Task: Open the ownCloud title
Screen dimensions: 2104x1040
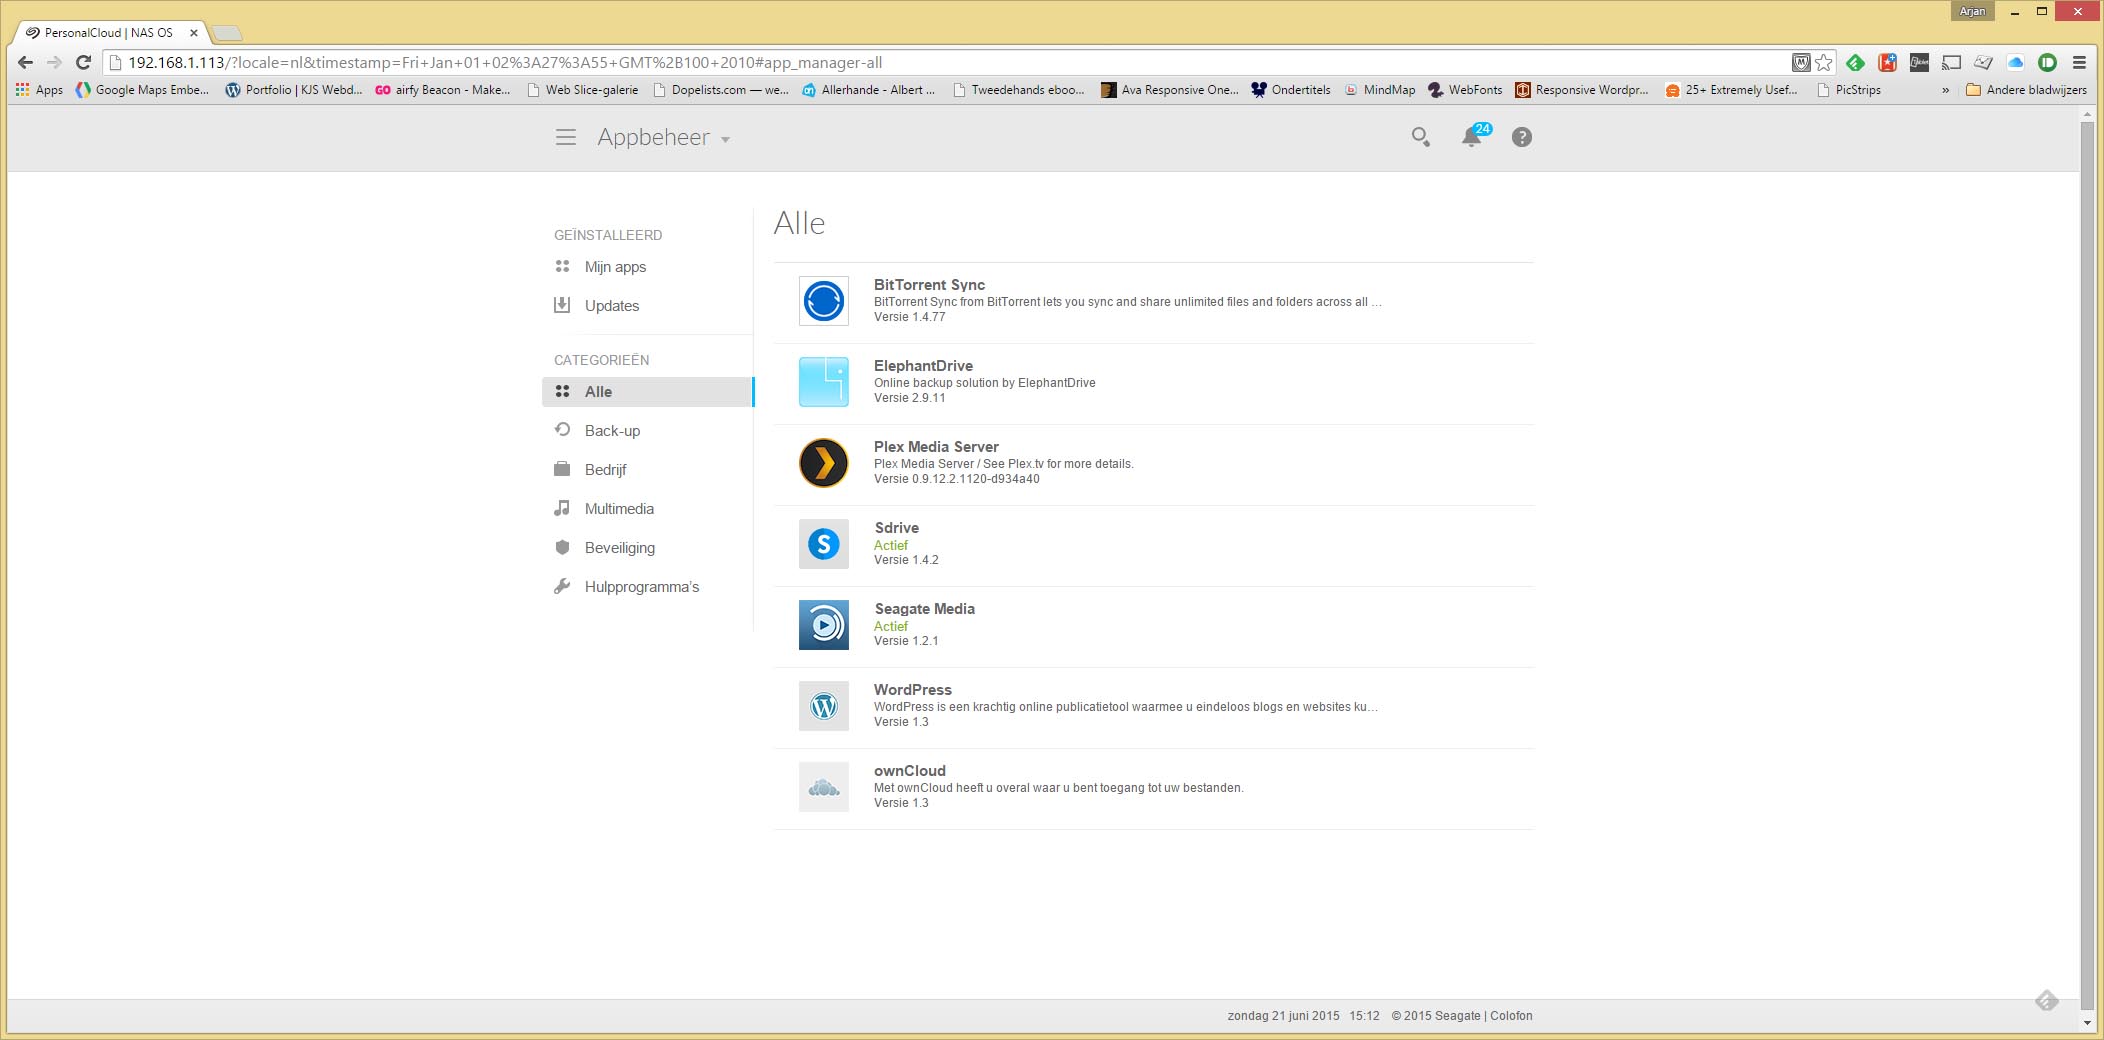Action: tap(910, 771)
